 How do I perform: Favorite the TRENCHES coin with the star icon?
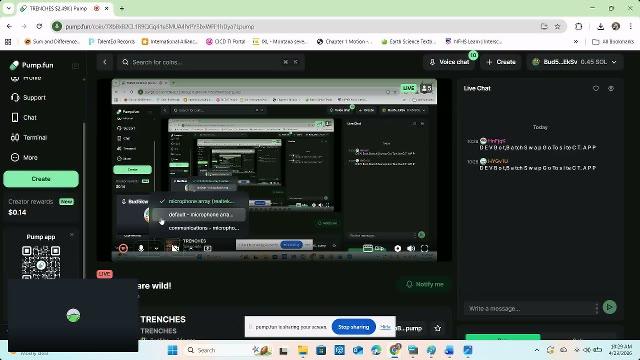438,328
